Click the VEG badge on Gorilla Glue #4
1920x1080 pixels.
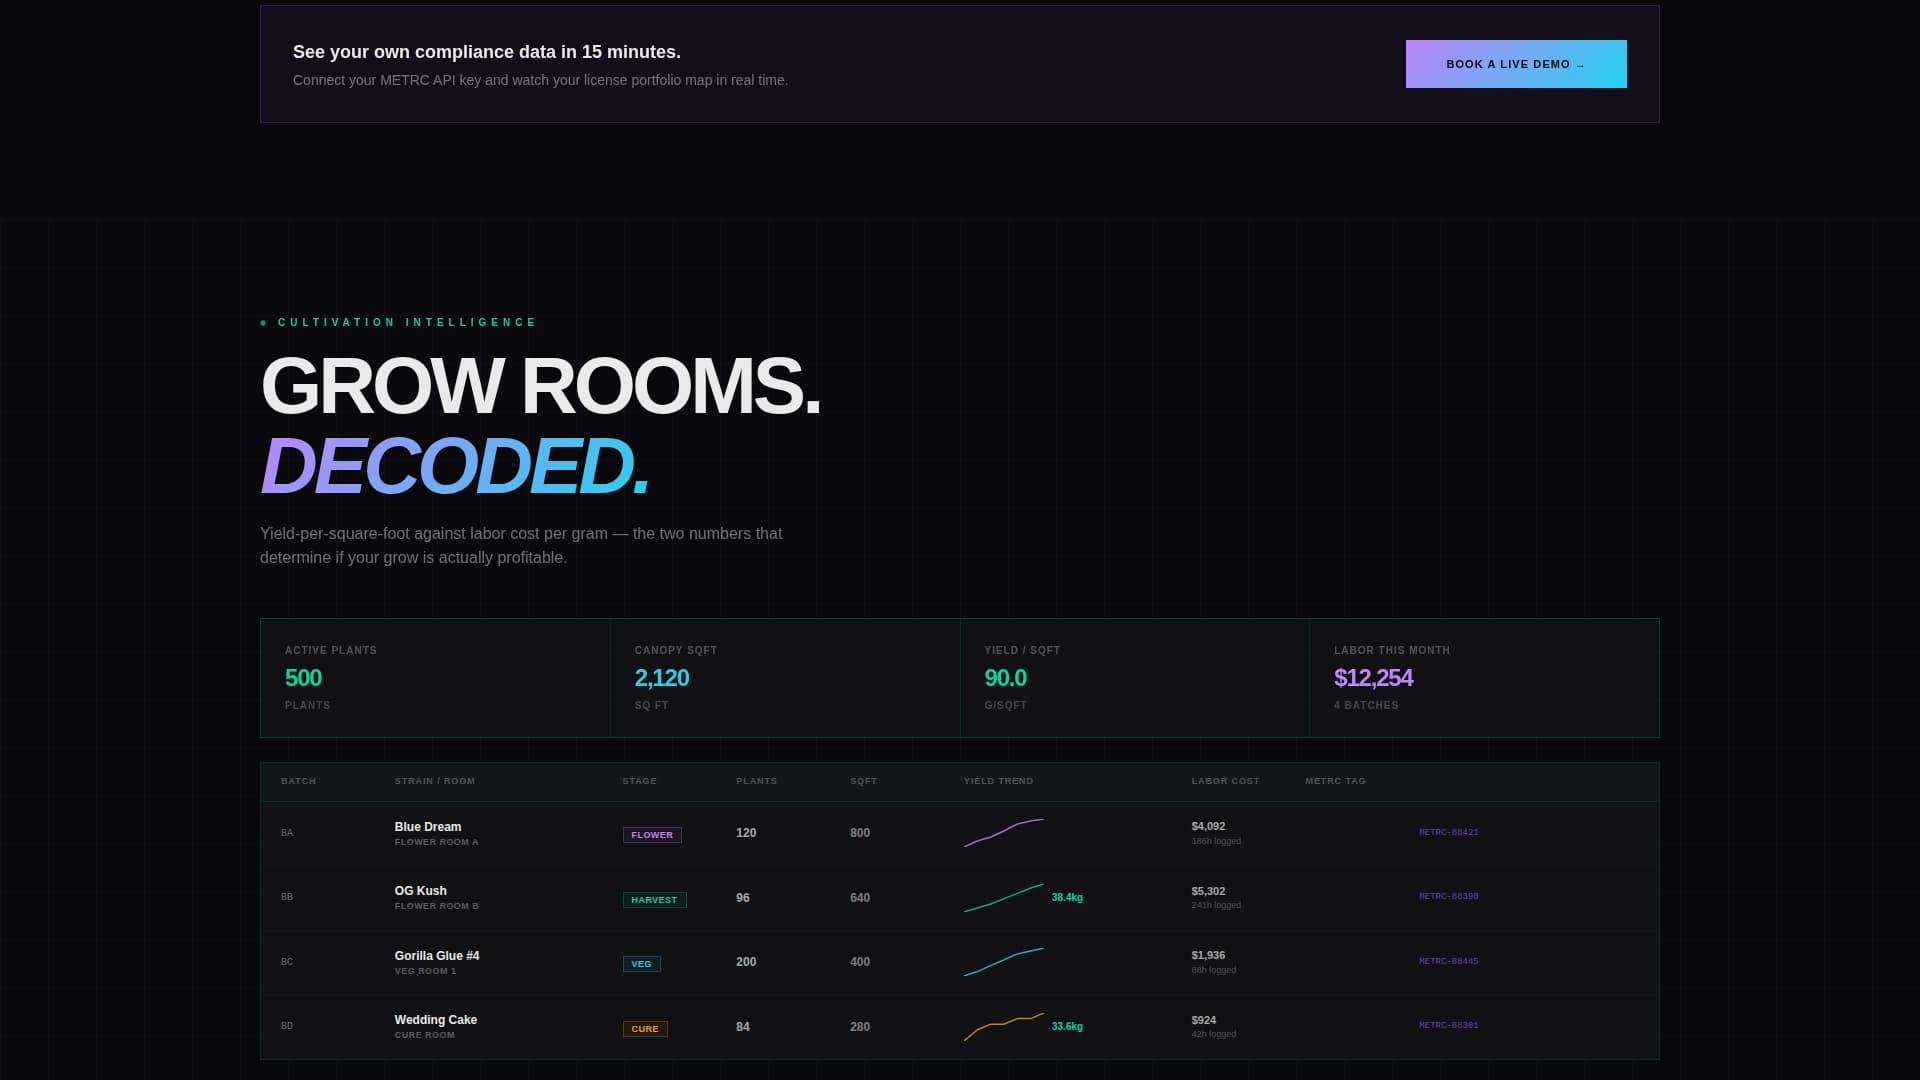(641, 963)
